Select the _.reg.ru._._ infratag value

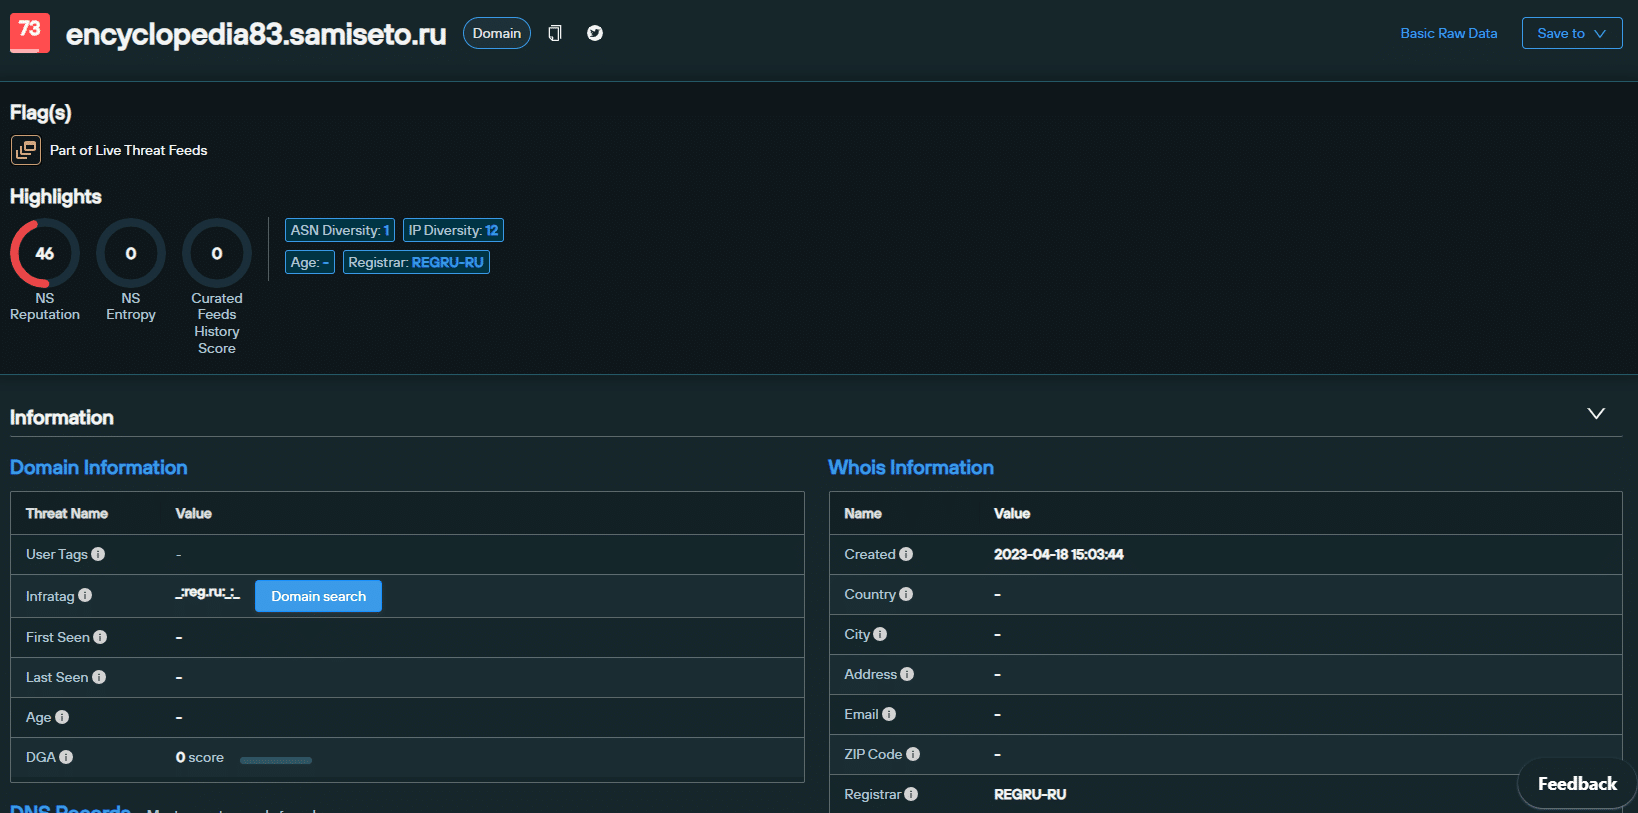click(208, 593)
